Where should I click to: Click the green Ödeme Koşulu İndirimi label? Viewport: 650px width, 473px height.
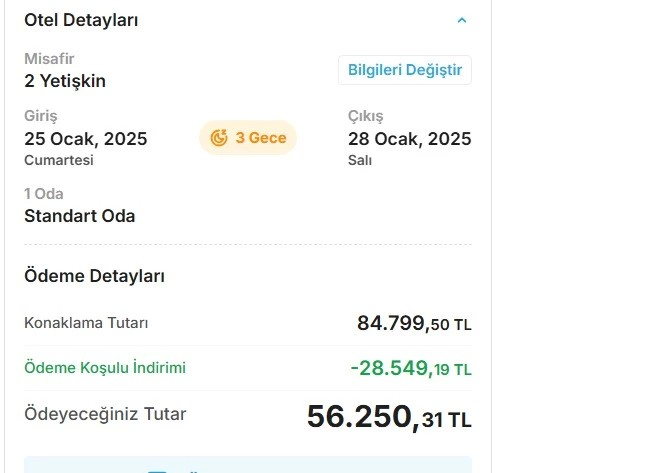tap(105, 368)
